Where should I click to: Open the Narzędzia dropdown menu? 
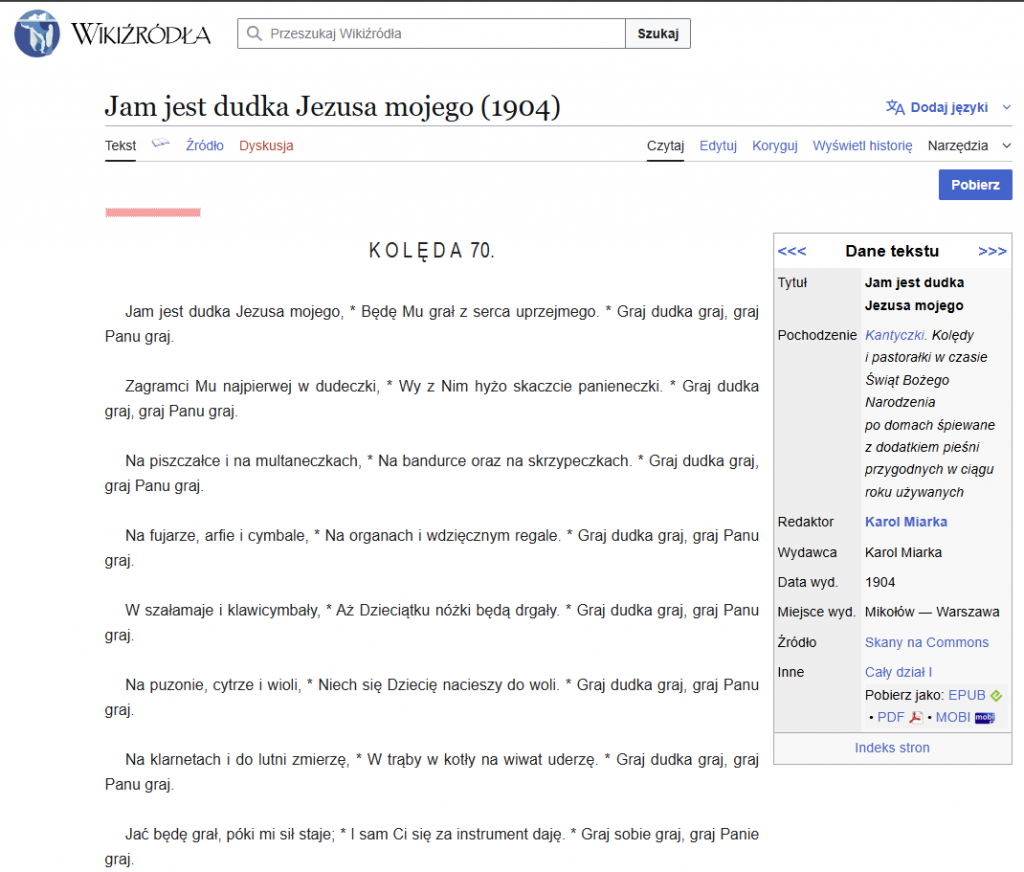click(969, 146)
